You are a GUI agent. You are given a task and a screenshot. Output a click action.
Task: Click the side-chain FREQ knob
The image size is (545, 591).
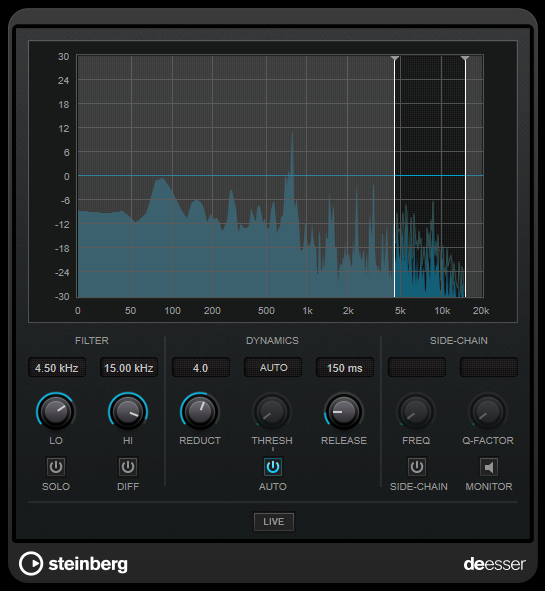pyautogui.click(x=416, y=412)
